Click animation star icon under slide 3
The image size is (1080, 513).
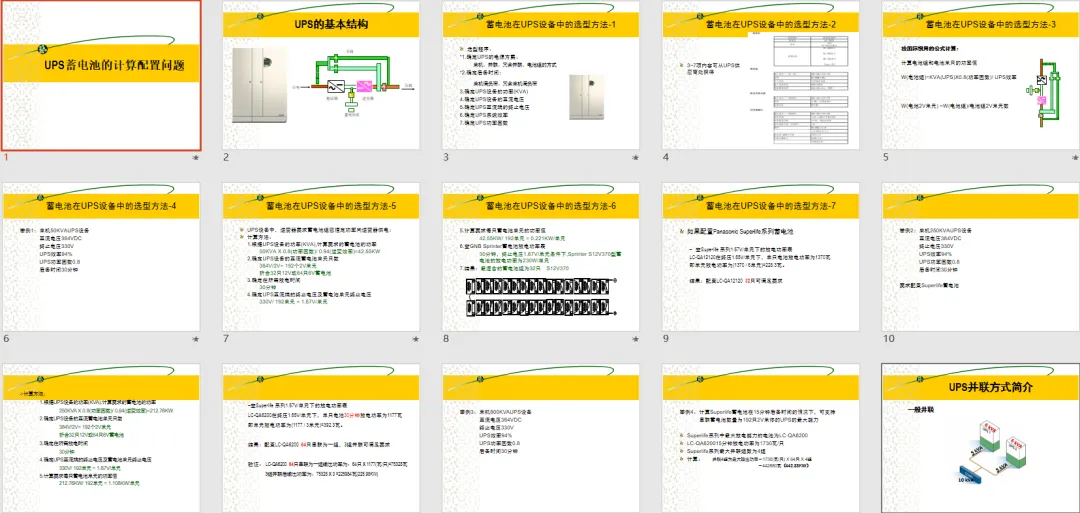(636, 158)
